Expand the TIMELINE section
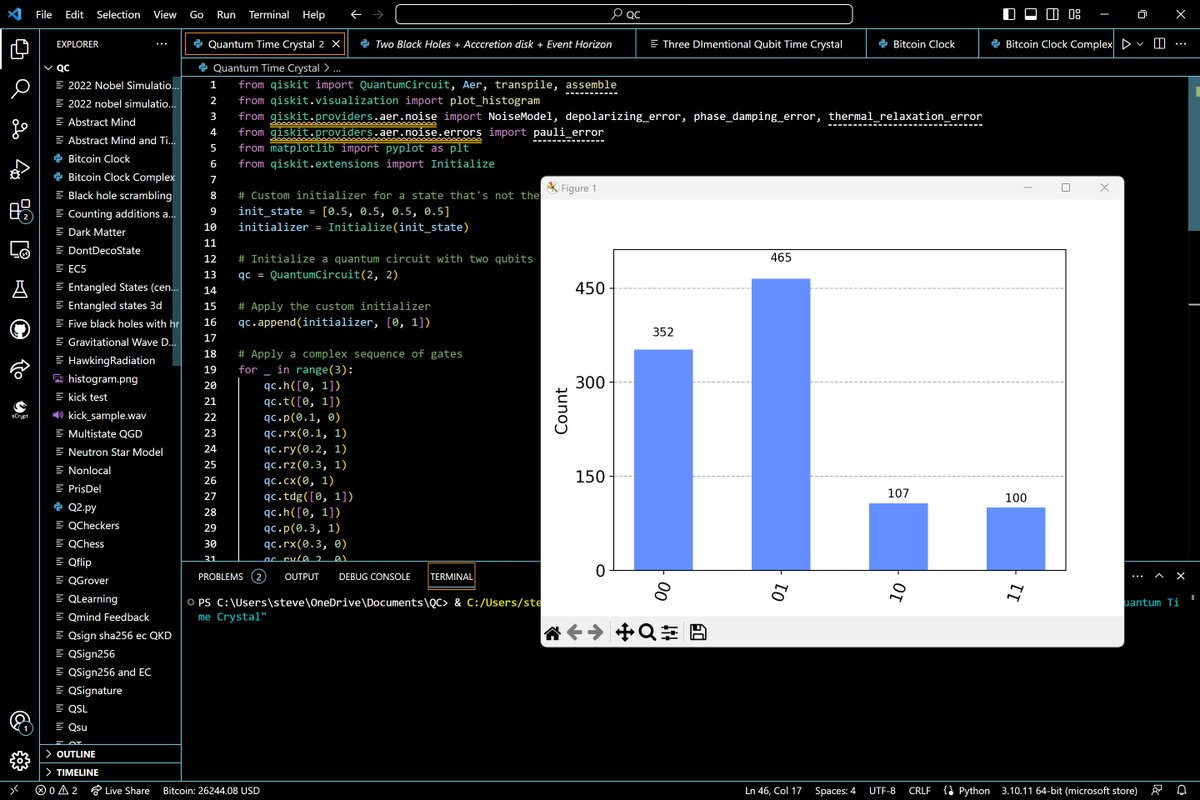The width and height of the screenshot is (1200, 800). [78, 772]
